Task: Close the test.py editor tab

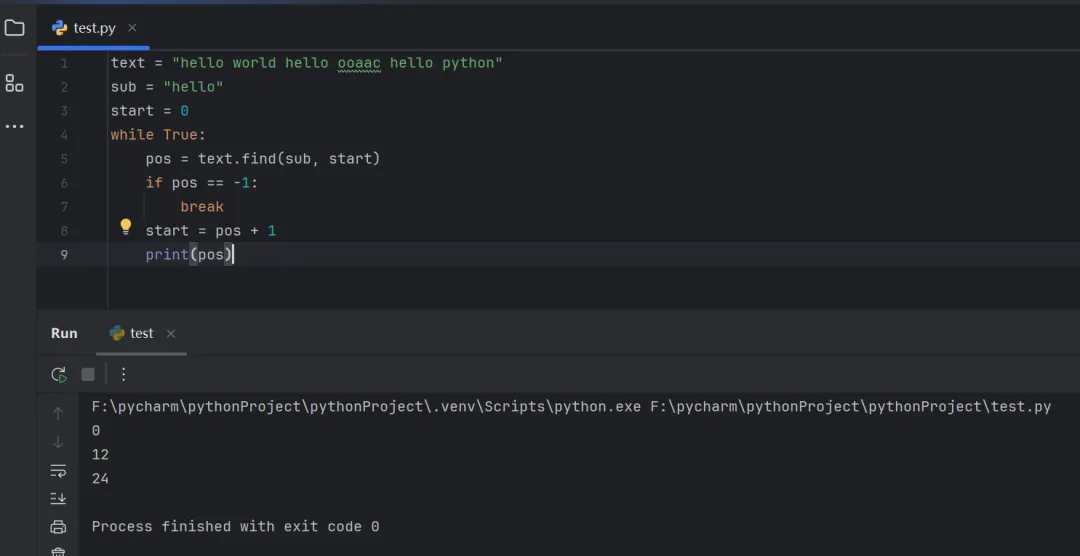Action: pos(133,28)
